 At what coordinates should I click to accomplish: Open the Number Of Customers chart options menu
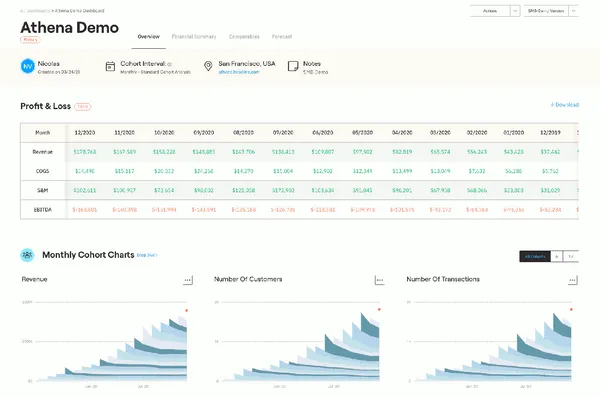[x=380, y=280]
